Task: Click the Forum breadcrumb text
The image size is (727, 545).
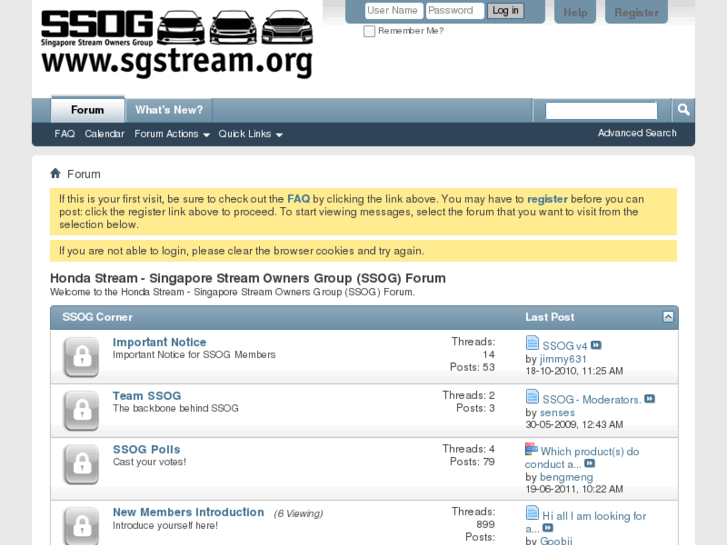Action: pyautogui.click(x=84, y=174)
